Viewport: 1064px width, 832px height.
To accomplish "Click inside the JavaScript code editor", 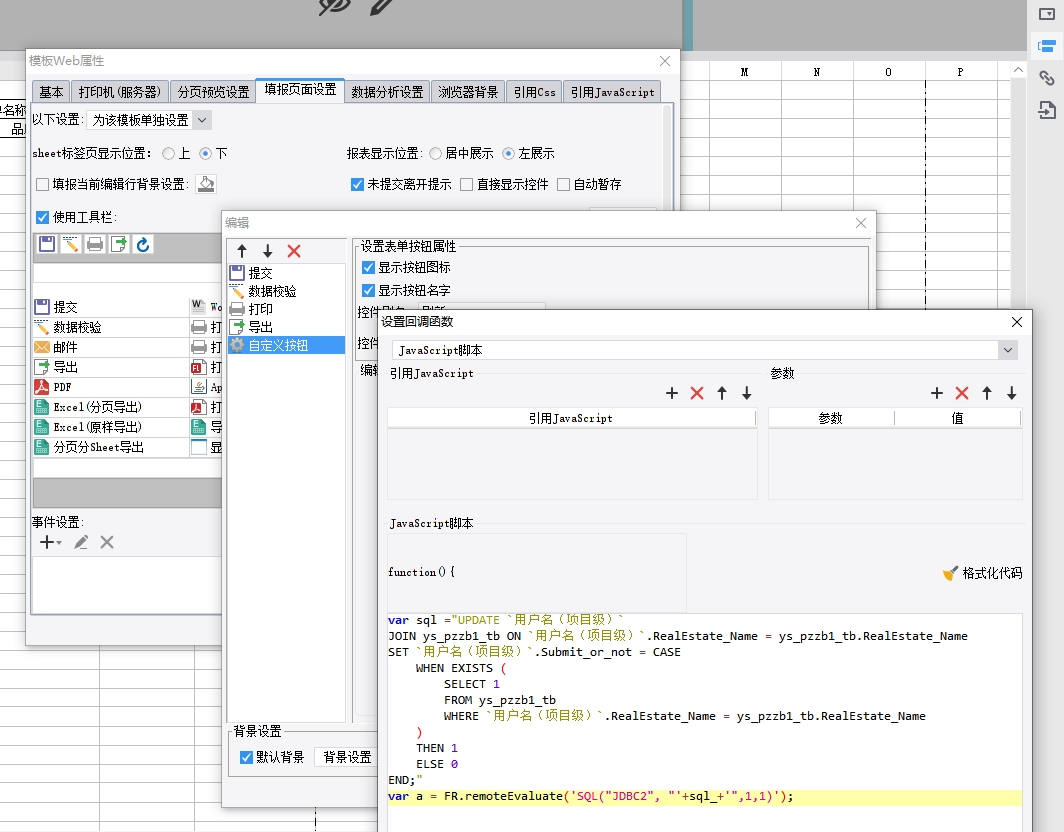I will click(x=700, y=740).
